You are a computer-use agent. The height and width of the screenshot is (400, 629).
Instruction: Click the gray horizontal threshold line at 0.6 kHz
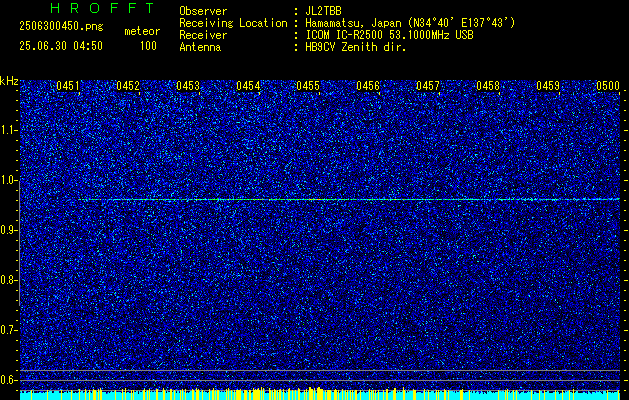pyautogui.click(x=320, y=380)
